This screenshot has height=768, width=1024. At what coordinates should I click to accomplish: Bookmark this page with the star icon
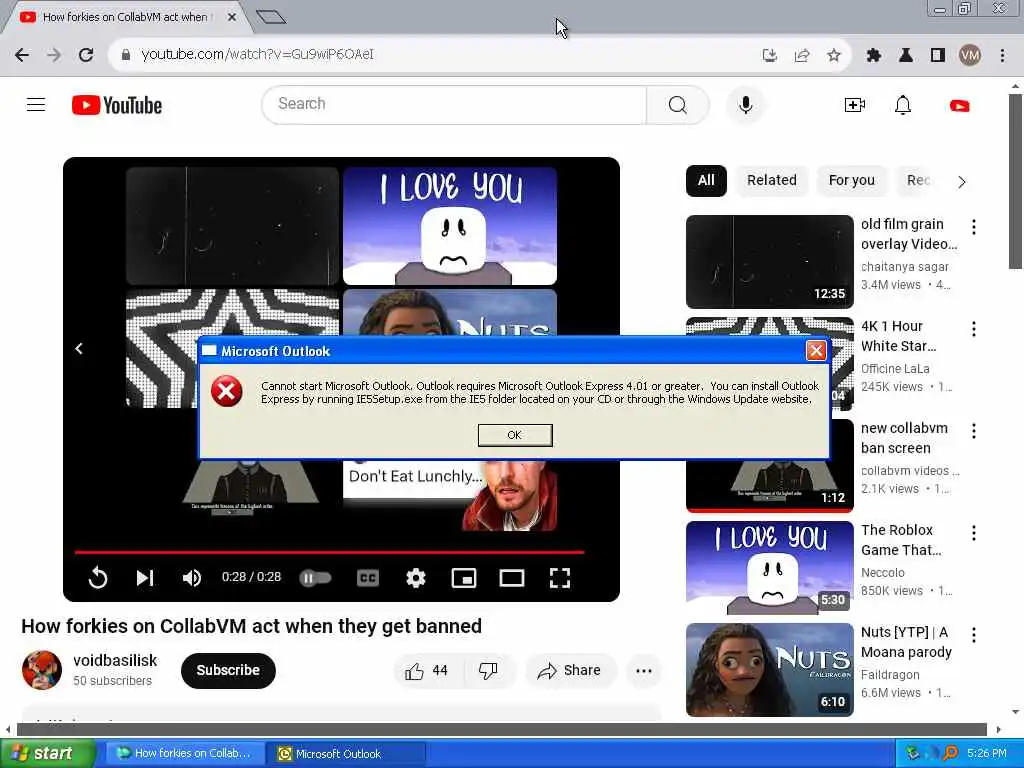coord(834,56)
